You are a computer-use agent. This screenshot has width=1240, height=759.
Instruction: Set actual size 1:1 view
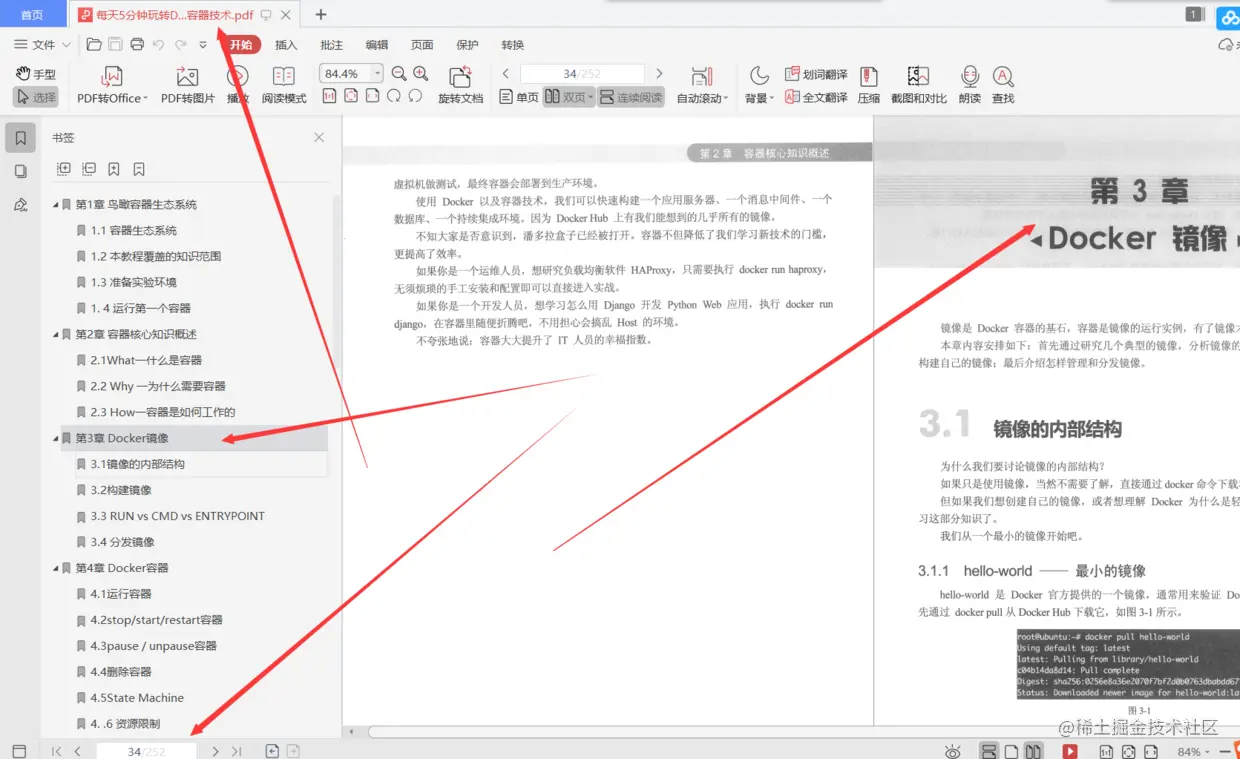329,96
